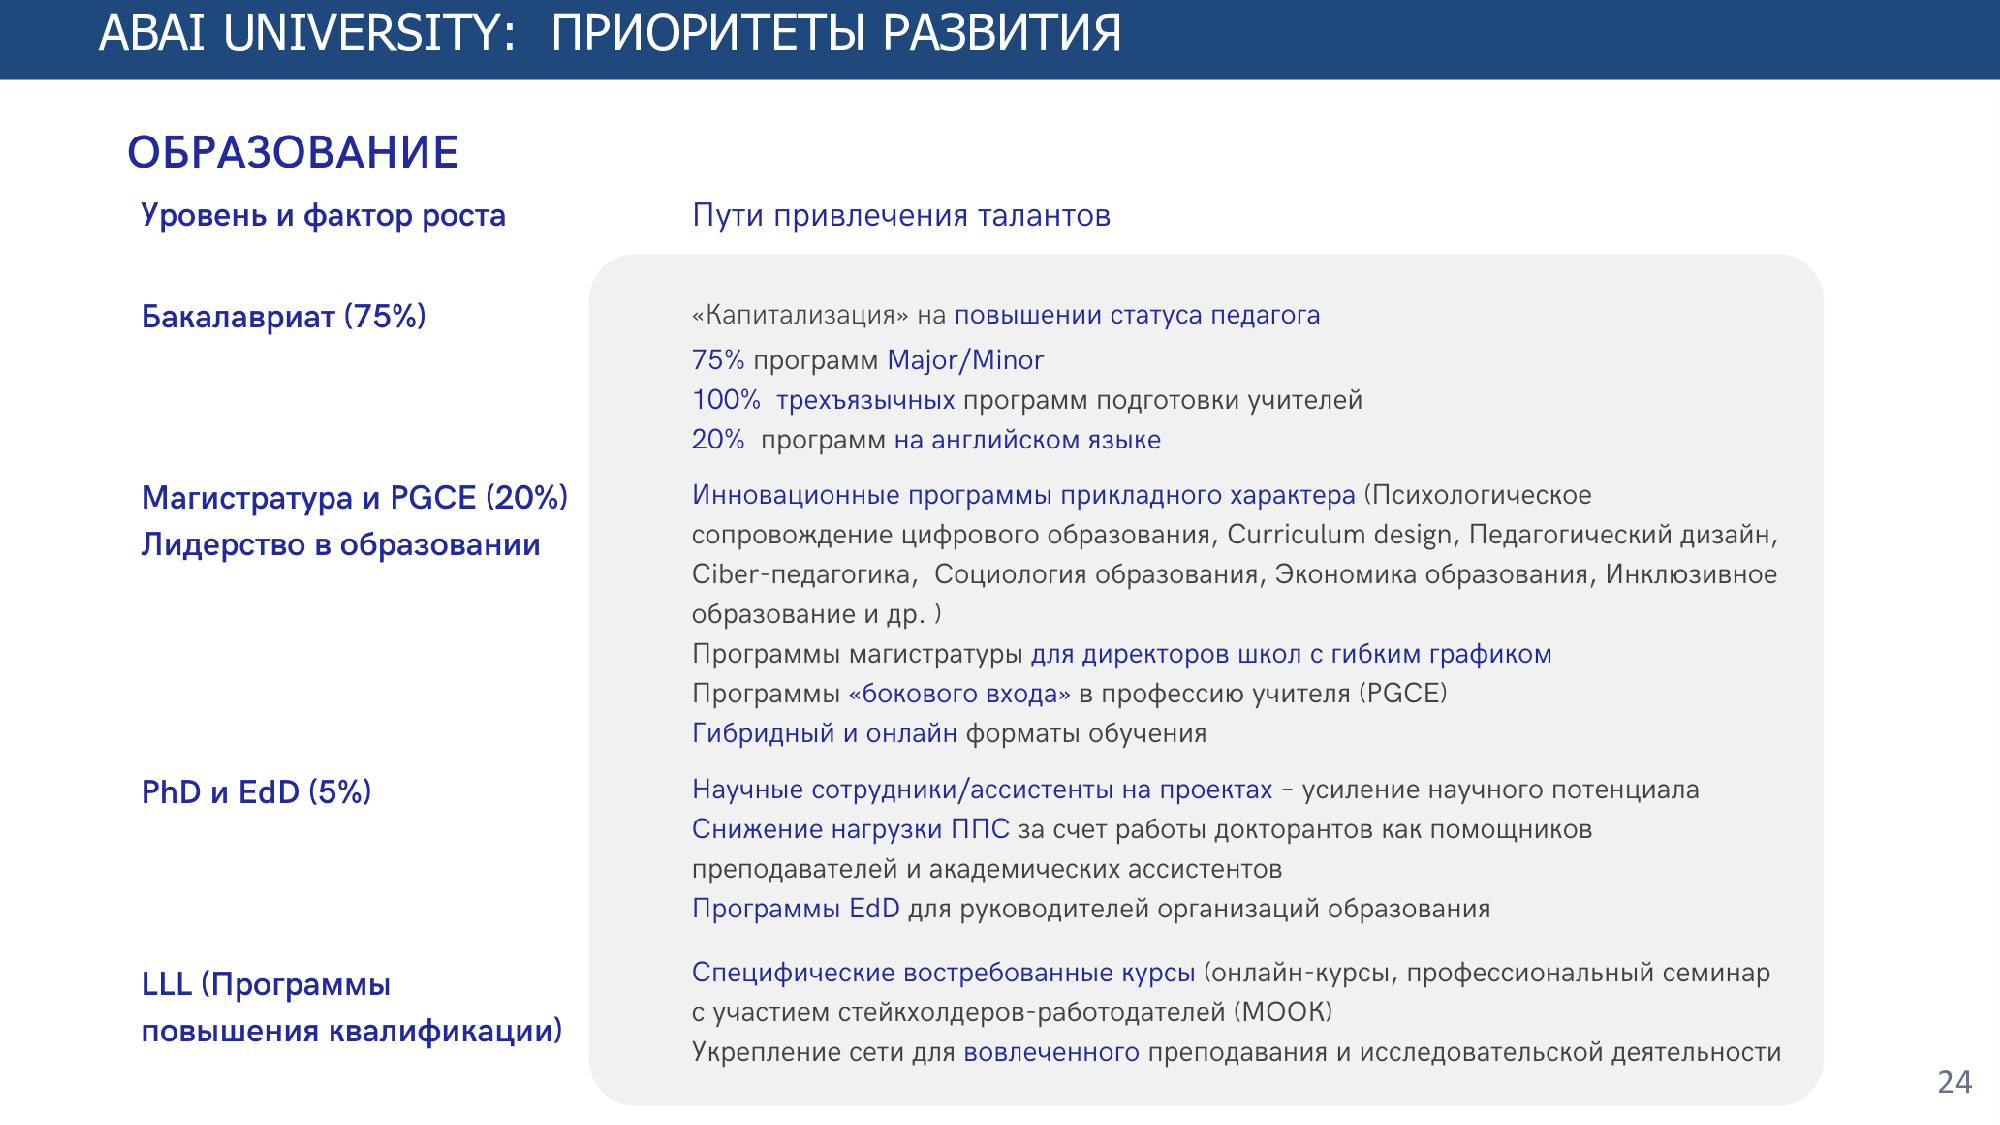The width and height of the screenshot is (2000, 1125).
Task: Click Инновационные программы прикладного характера text
Action: tap(1023, 496)
